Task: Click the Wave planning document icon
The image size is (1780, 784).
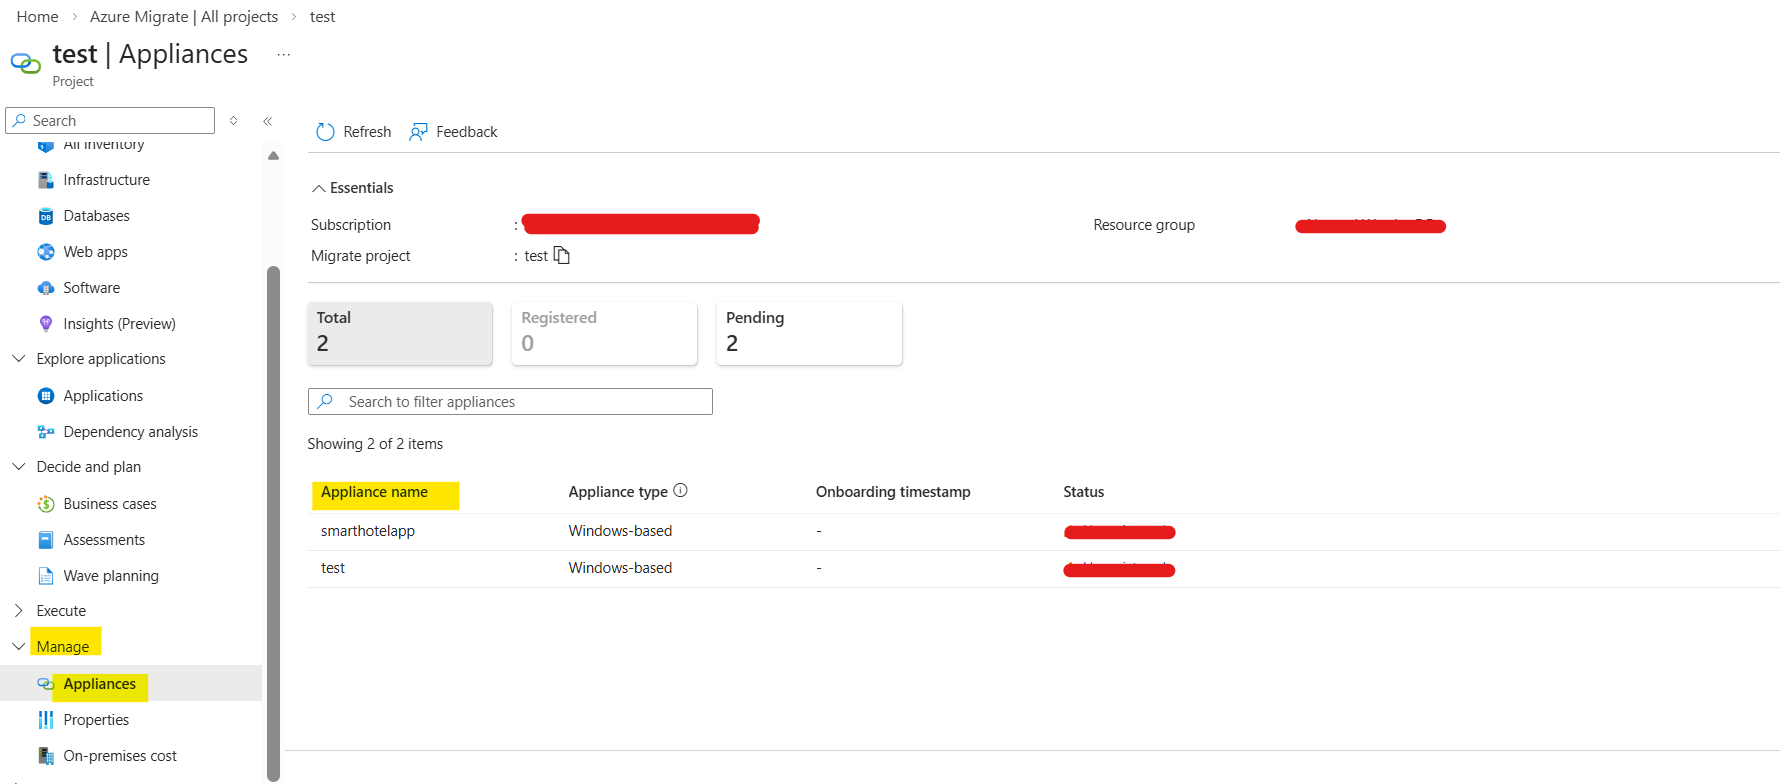Action: (x=46, y=576)
